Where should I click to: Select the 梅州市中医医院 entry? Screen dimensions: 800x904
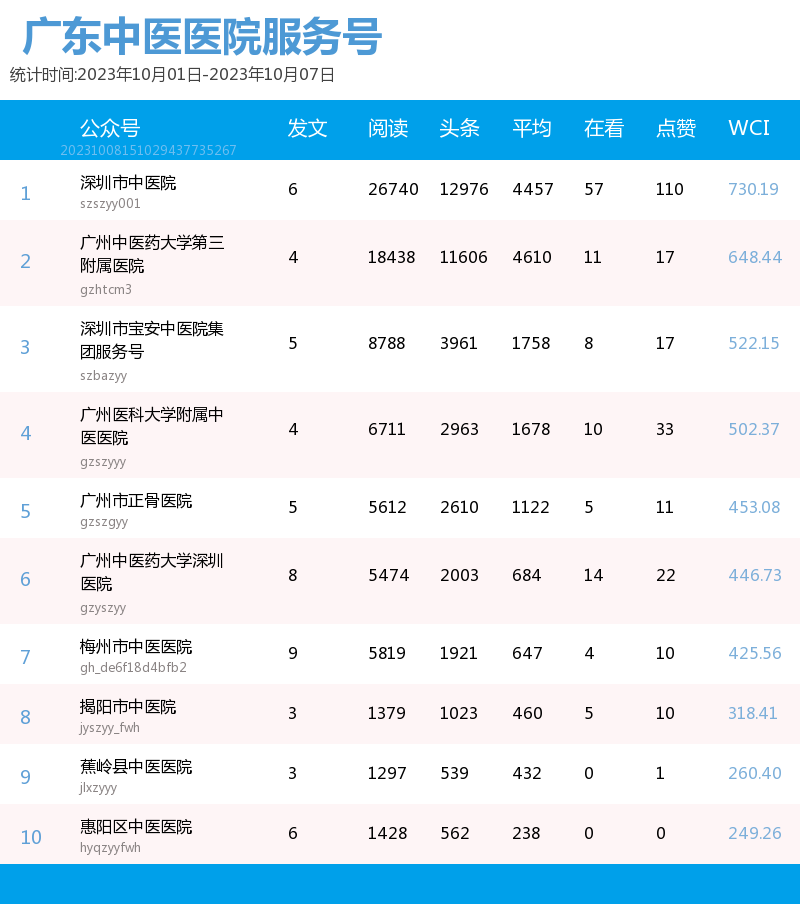click(136, 646)
